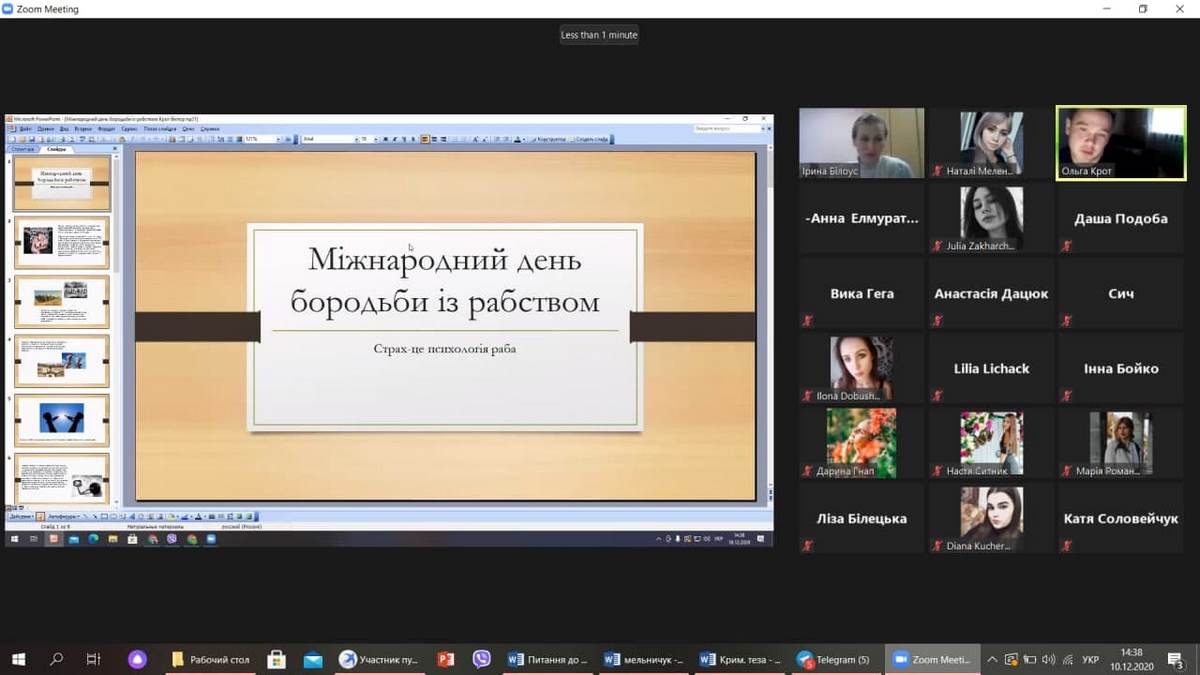Click the volume speaker tray icon
The height and width of the screenshot is (675, 1200).
pyautogui.click(x=1048, y=660)
